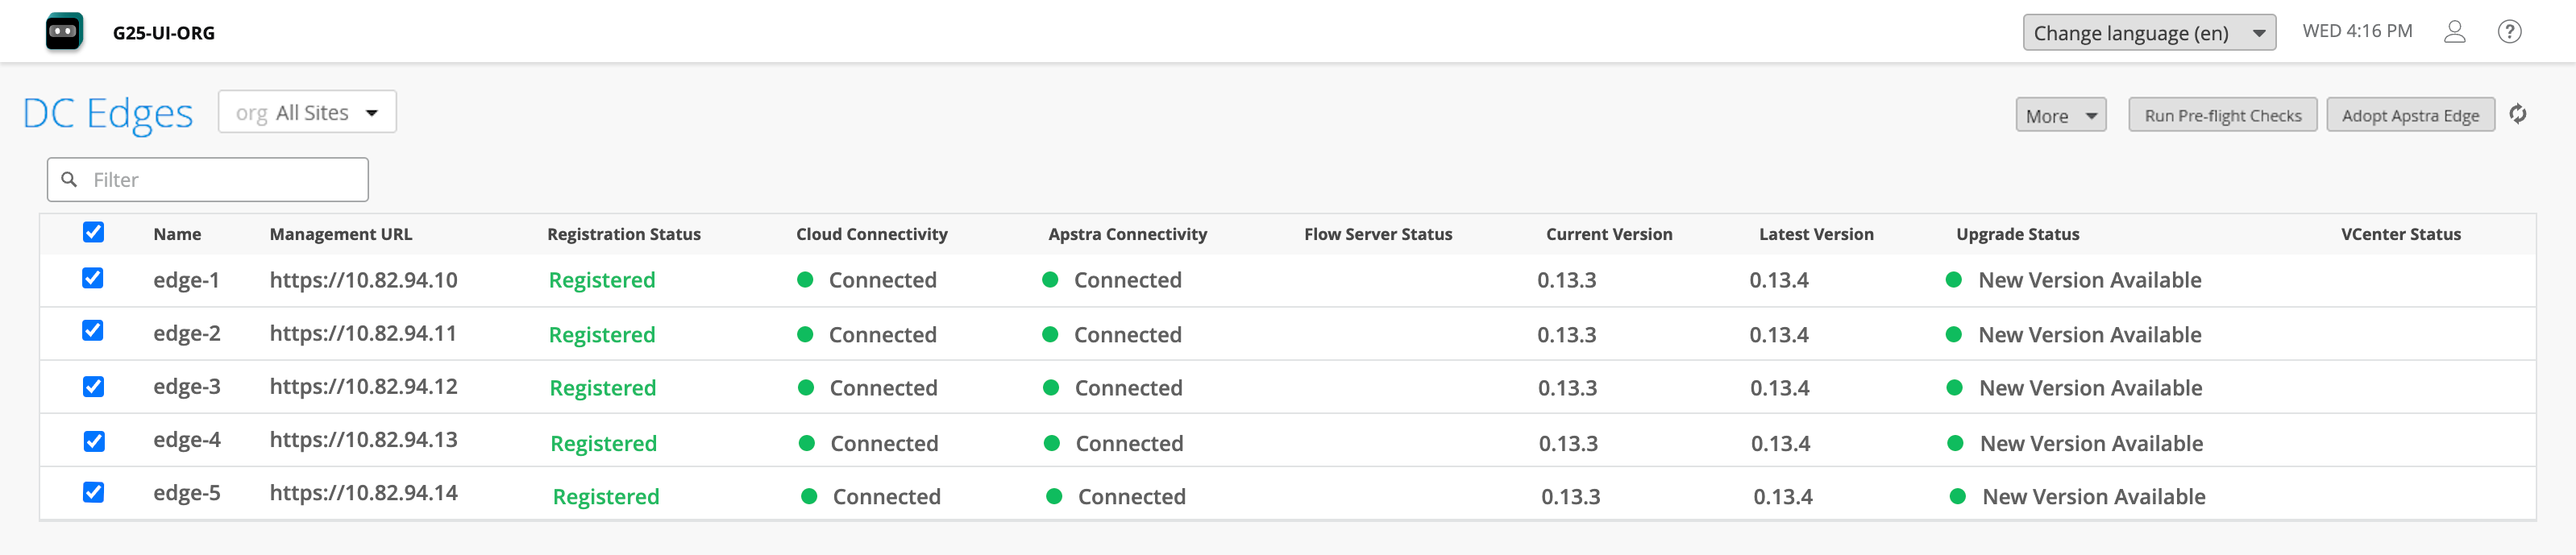Toggle the select-all checkbox in table header

pos(93,233)
